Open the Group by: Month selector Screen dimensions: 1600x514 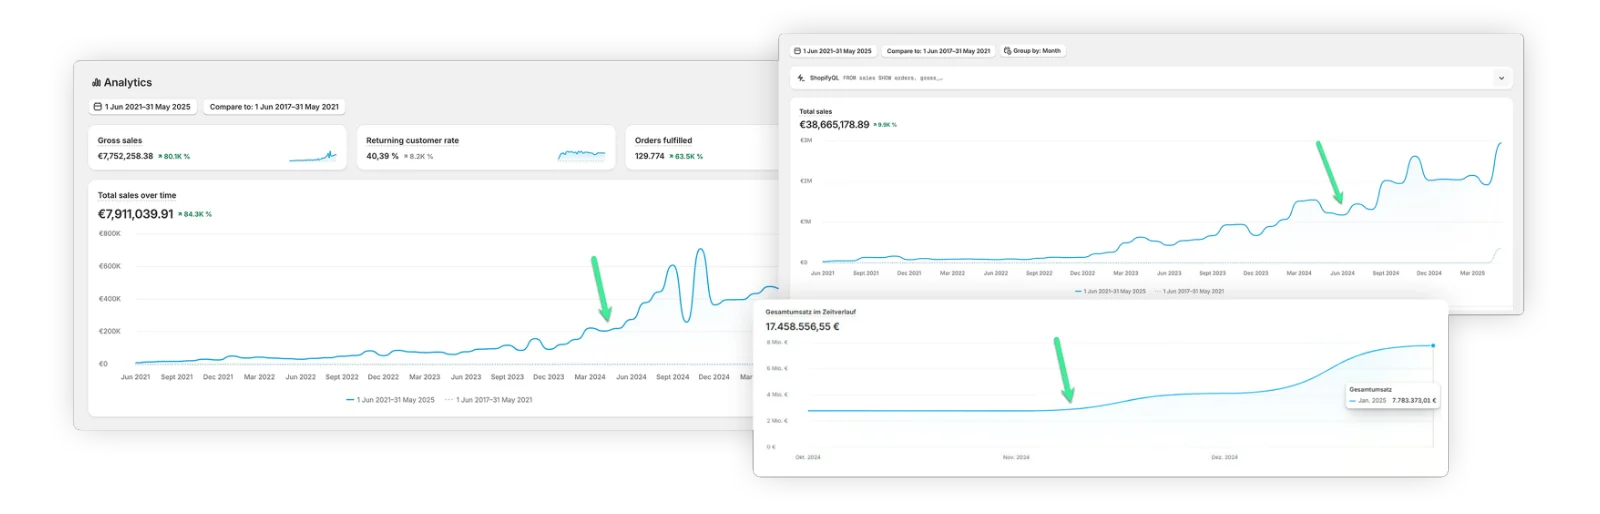(1032, 51)
